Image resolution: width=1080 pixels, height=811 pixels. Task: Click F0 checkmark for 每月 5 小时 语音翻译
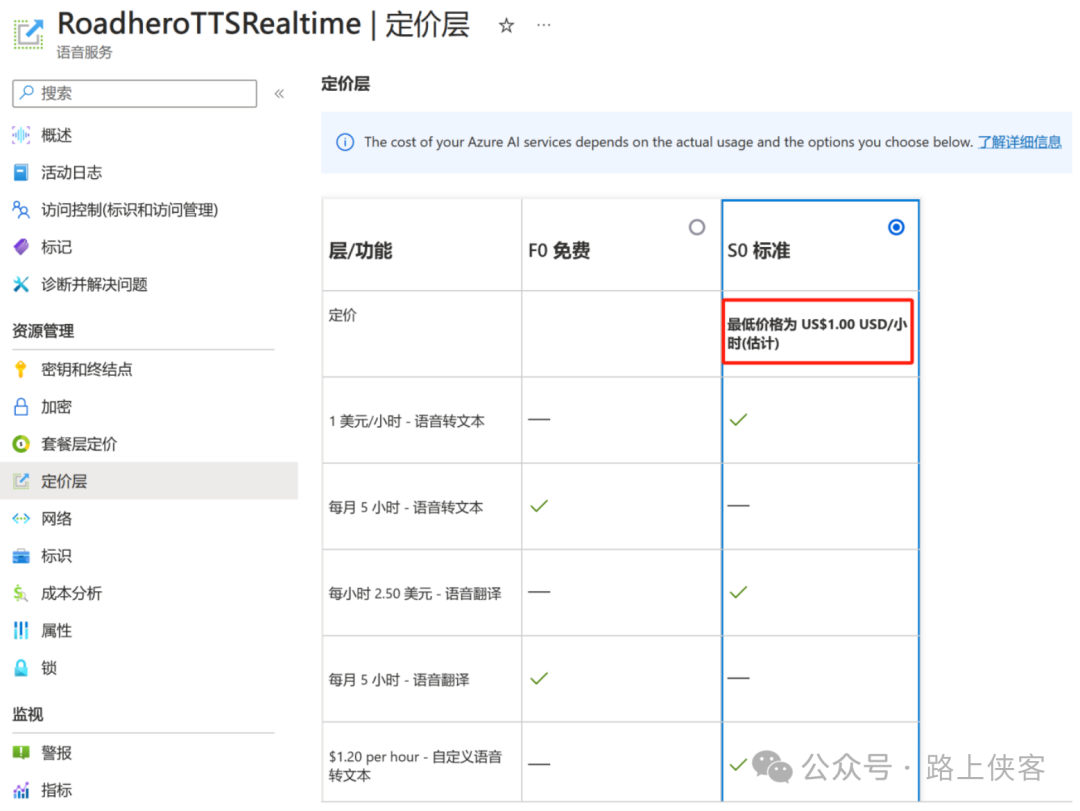point(539,678)
